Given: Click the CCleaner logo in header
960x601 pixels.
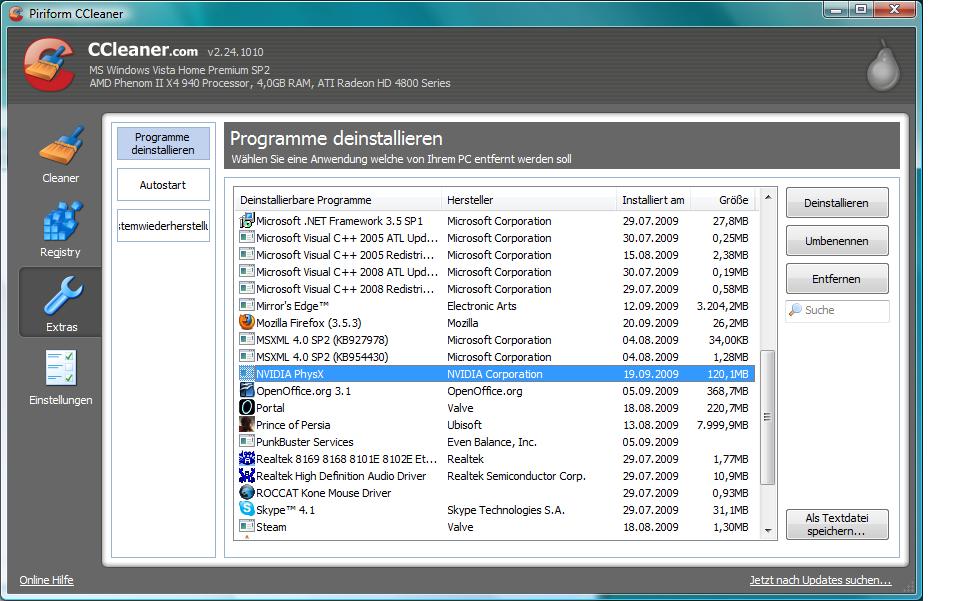Looking at the screenshot, I should click(48, 64).
